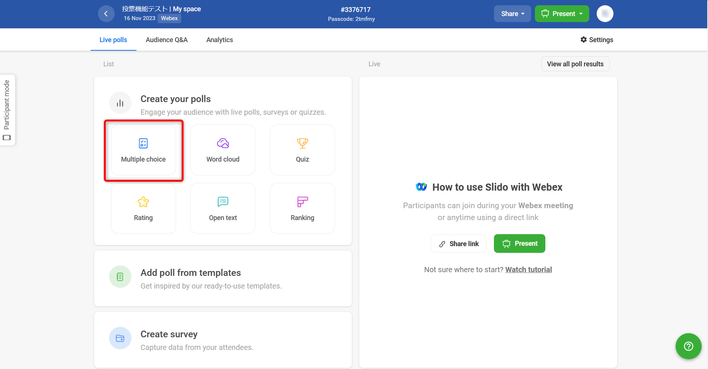
Task: Open Create survey card
Action: (223, 340)
